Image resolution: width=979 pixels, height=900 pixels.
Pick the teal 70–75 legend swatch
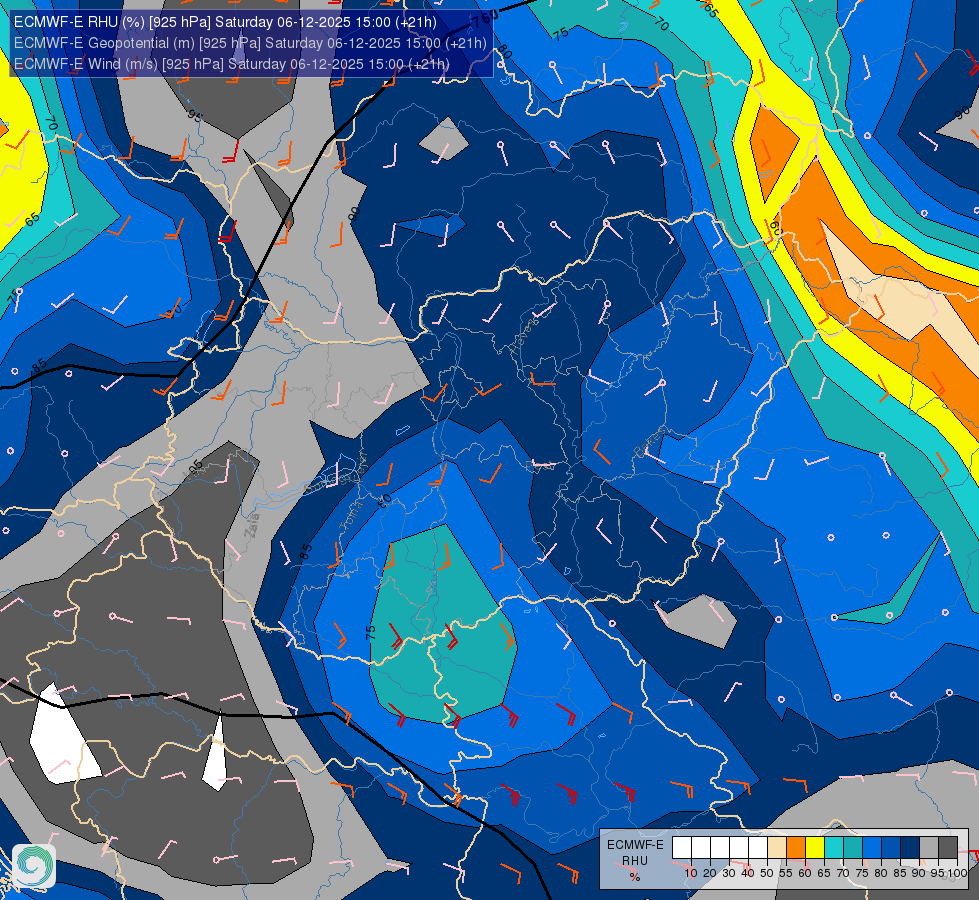pos(853,848)
